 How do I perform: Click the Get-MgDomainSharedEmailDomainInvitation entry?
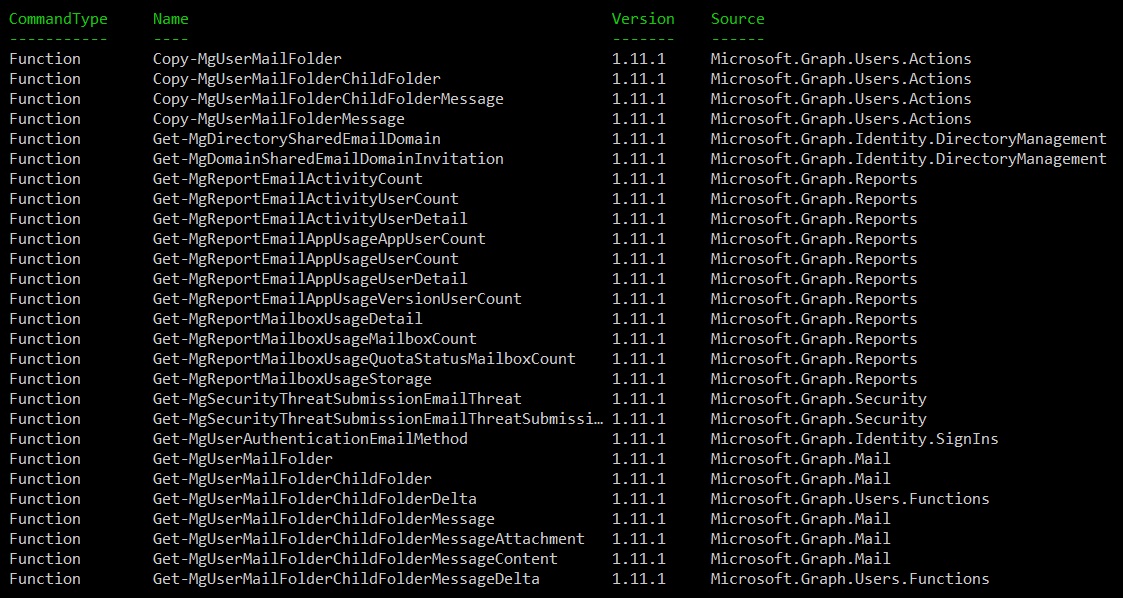328,158
